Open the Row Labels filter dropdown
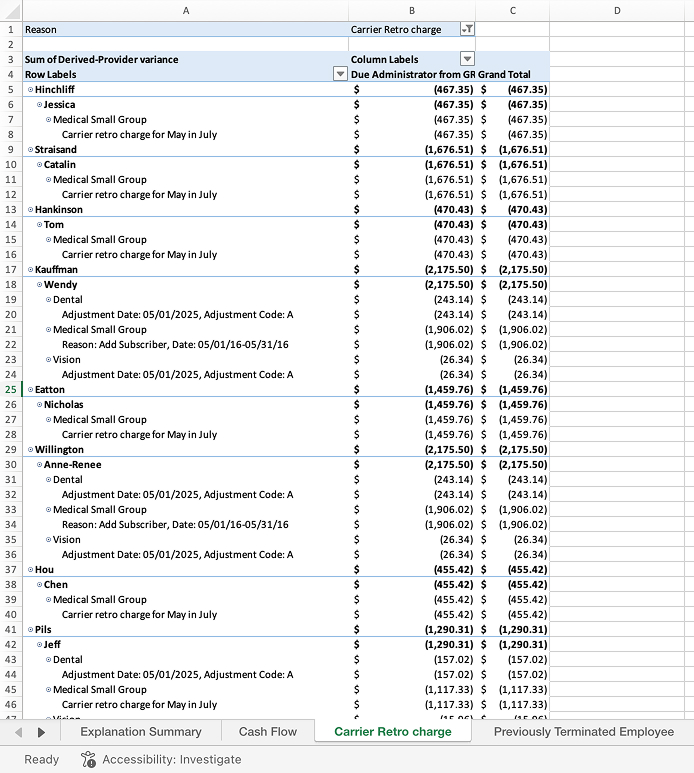 [x=340, y=74]
